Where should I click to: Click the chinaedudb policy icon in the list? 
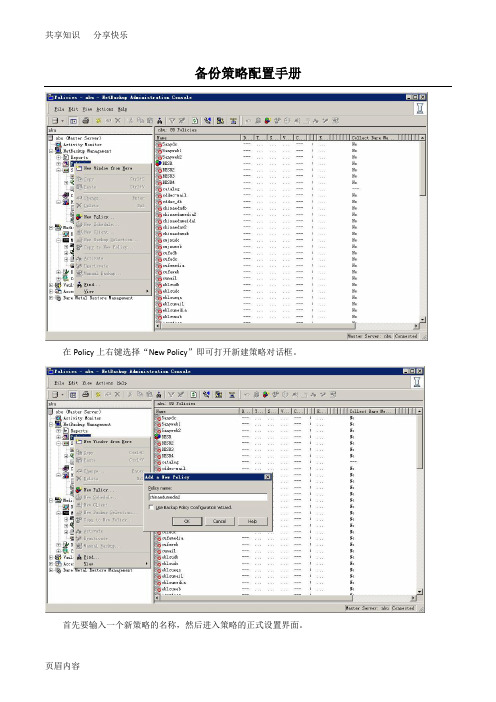[159, 208]
